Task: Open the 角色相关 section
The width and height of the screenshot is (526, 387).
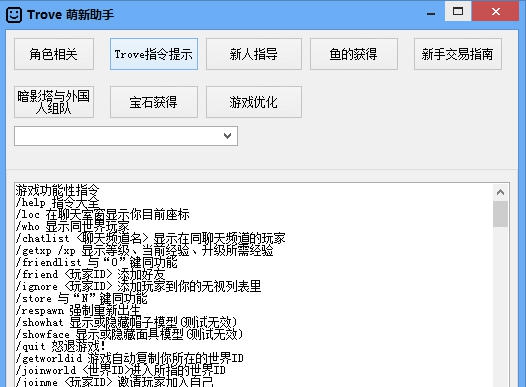Action: pyautogui.click(x=54, y=54)
